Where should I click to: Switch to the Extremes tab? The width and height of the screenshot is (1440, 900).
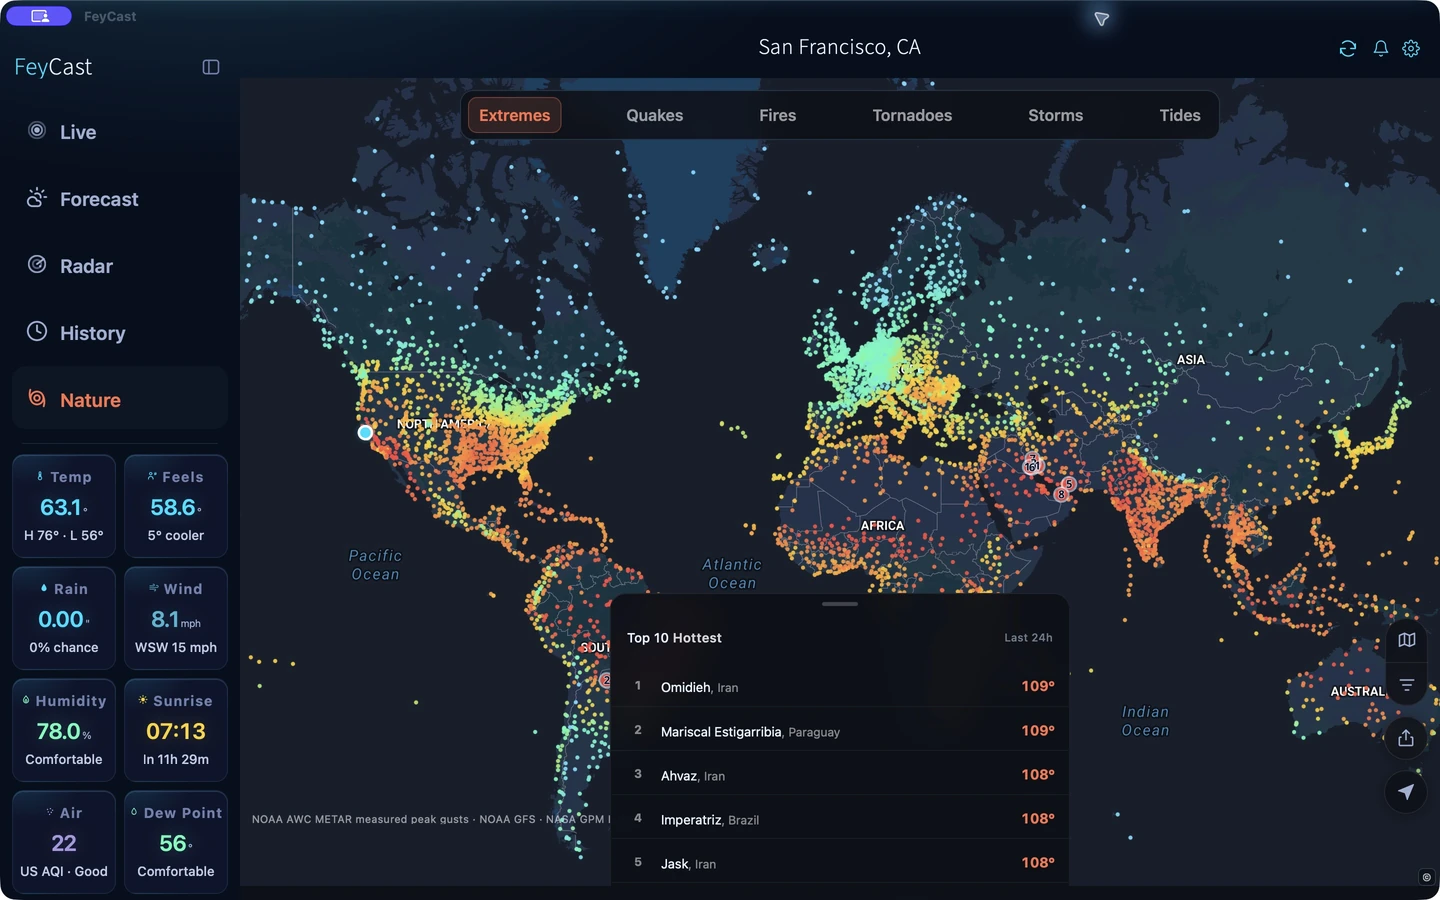point(514,115)
